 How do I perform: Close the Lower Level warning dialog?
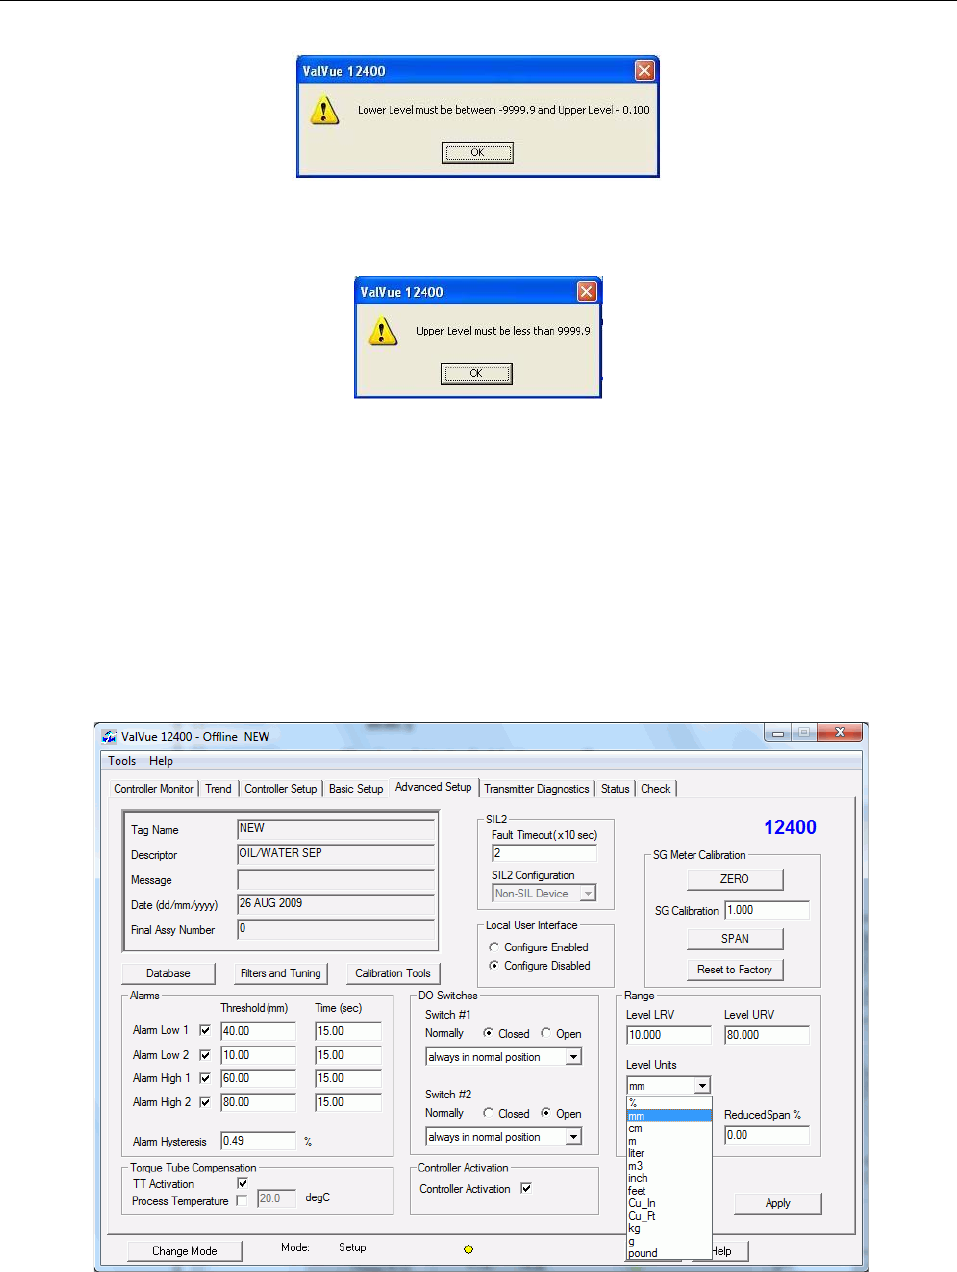[x=645, y=71]
